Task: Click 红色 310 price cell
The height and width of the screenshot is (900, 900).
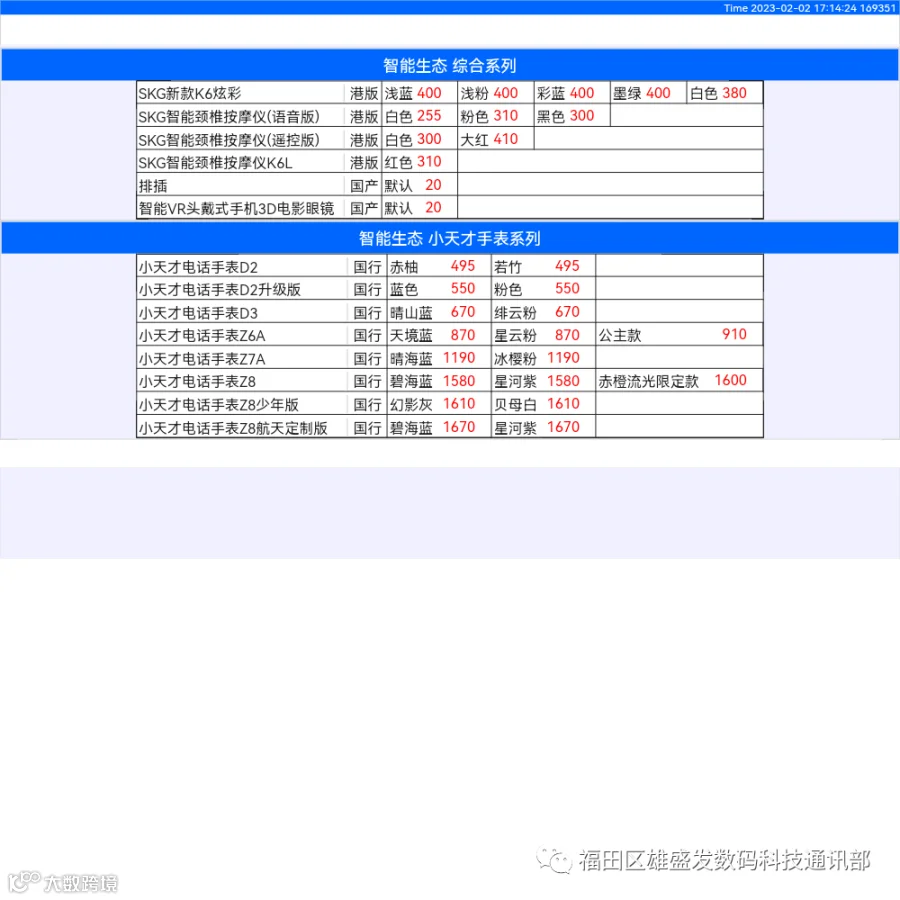Action: pos(420,162)
